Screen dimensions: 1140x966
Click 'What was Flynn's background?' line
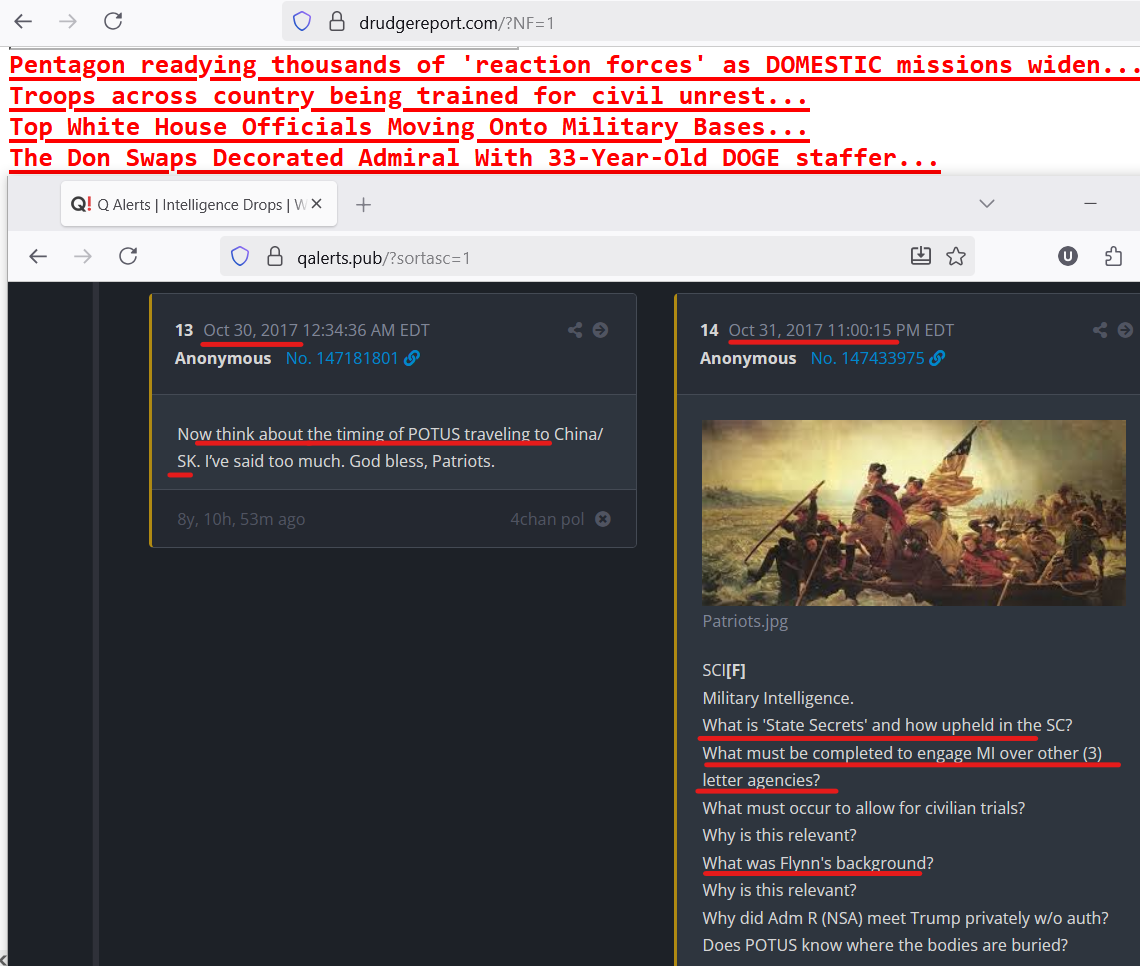[x=818, y=863]
